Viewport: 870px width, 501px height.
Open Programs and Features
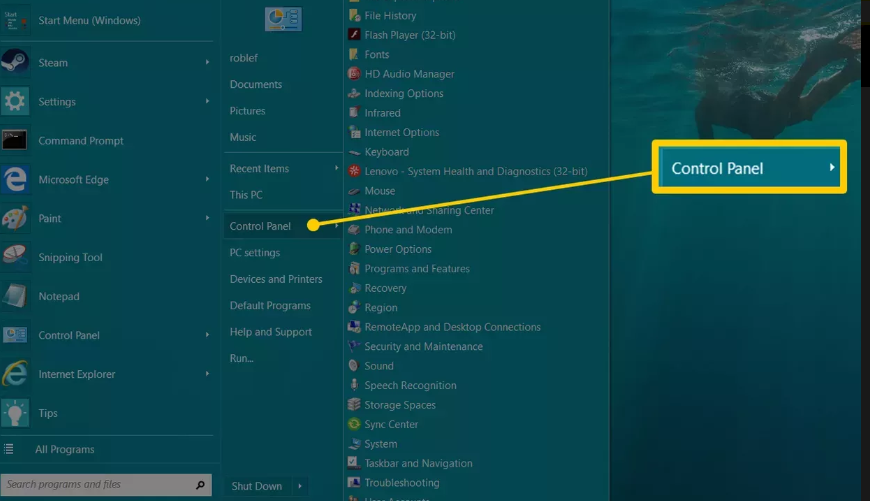pyautogui.click(x=417, y=269)
